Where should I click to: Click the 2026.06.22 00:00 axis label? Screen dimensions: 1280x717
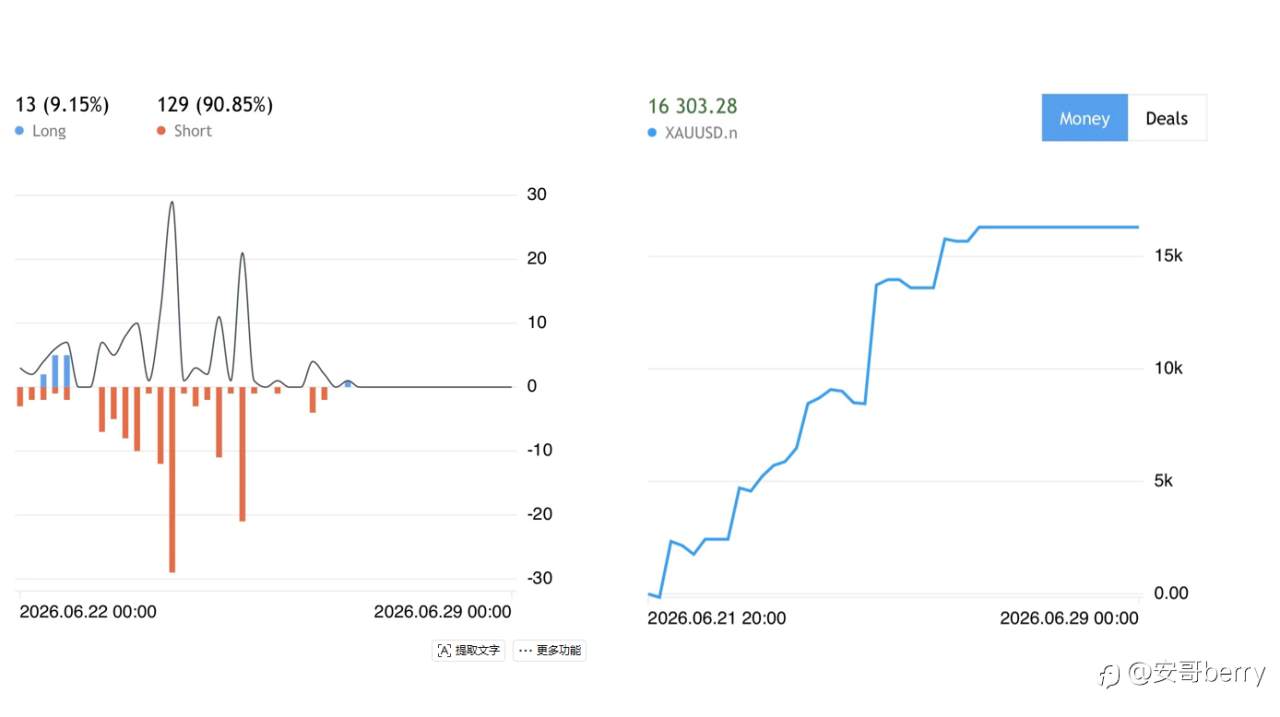[x=88, y=612]
